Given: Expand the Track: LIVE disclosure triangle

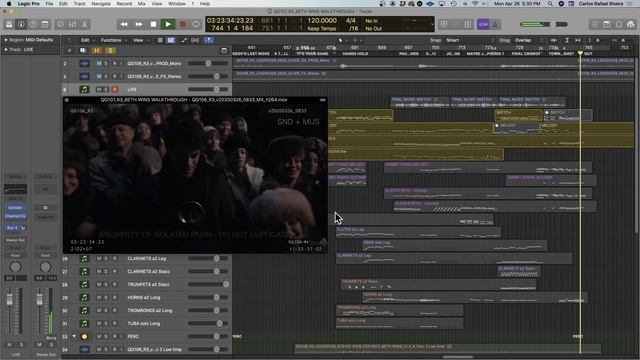Looking at the screenshot, I should [6, 50].
